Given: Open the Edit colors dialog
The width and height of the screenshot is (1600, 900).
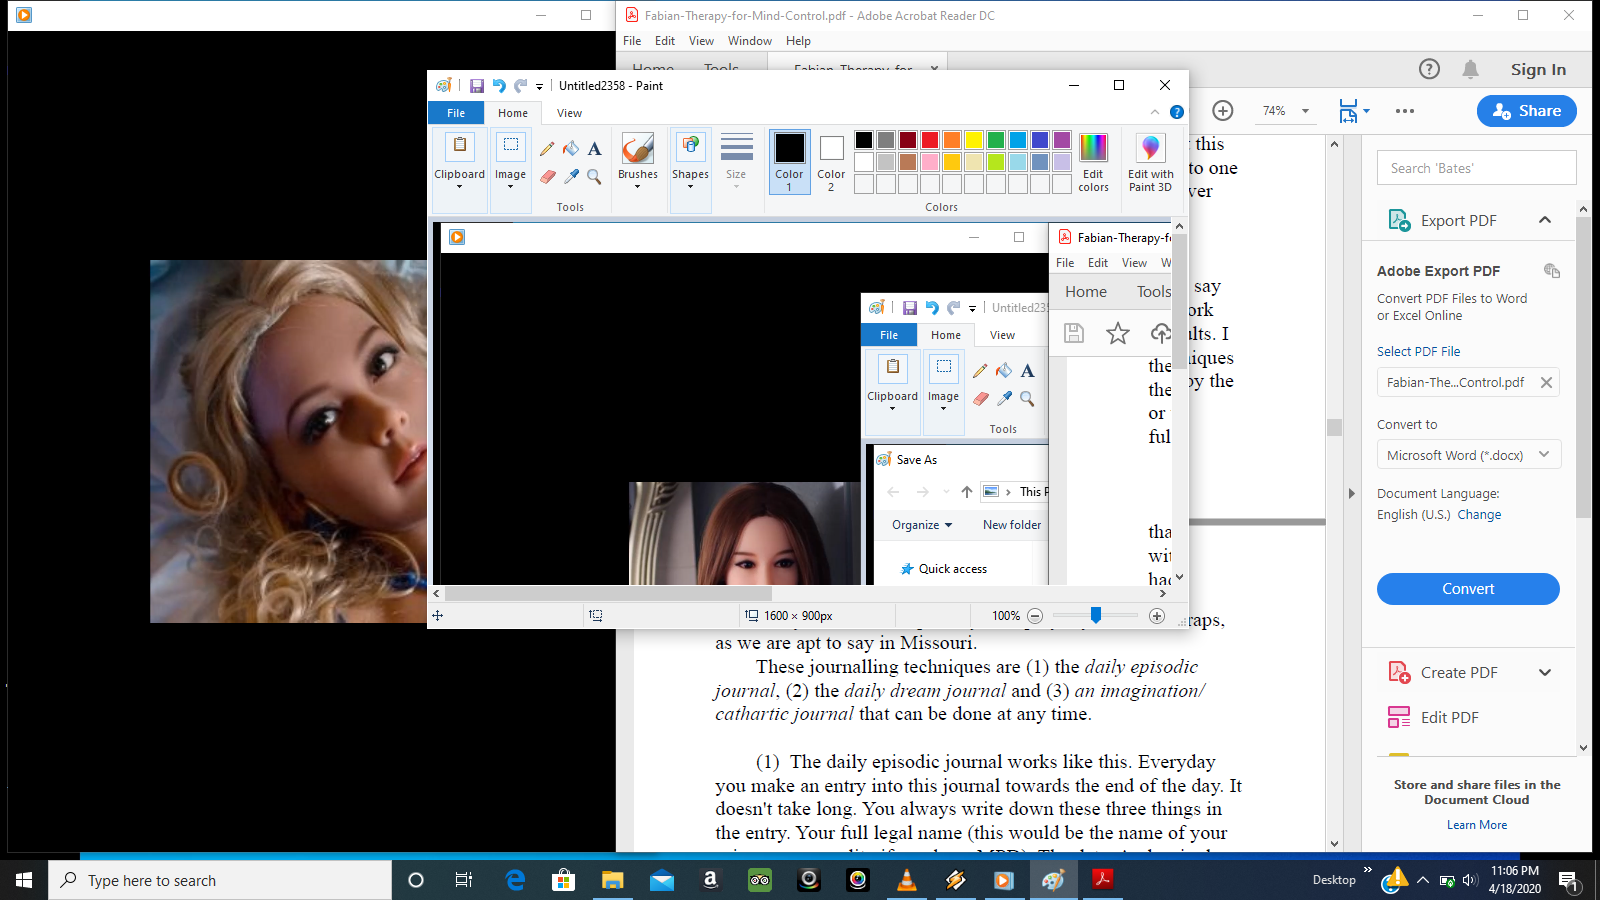Looking at the screenshot, I should (x=1093, y=162).
